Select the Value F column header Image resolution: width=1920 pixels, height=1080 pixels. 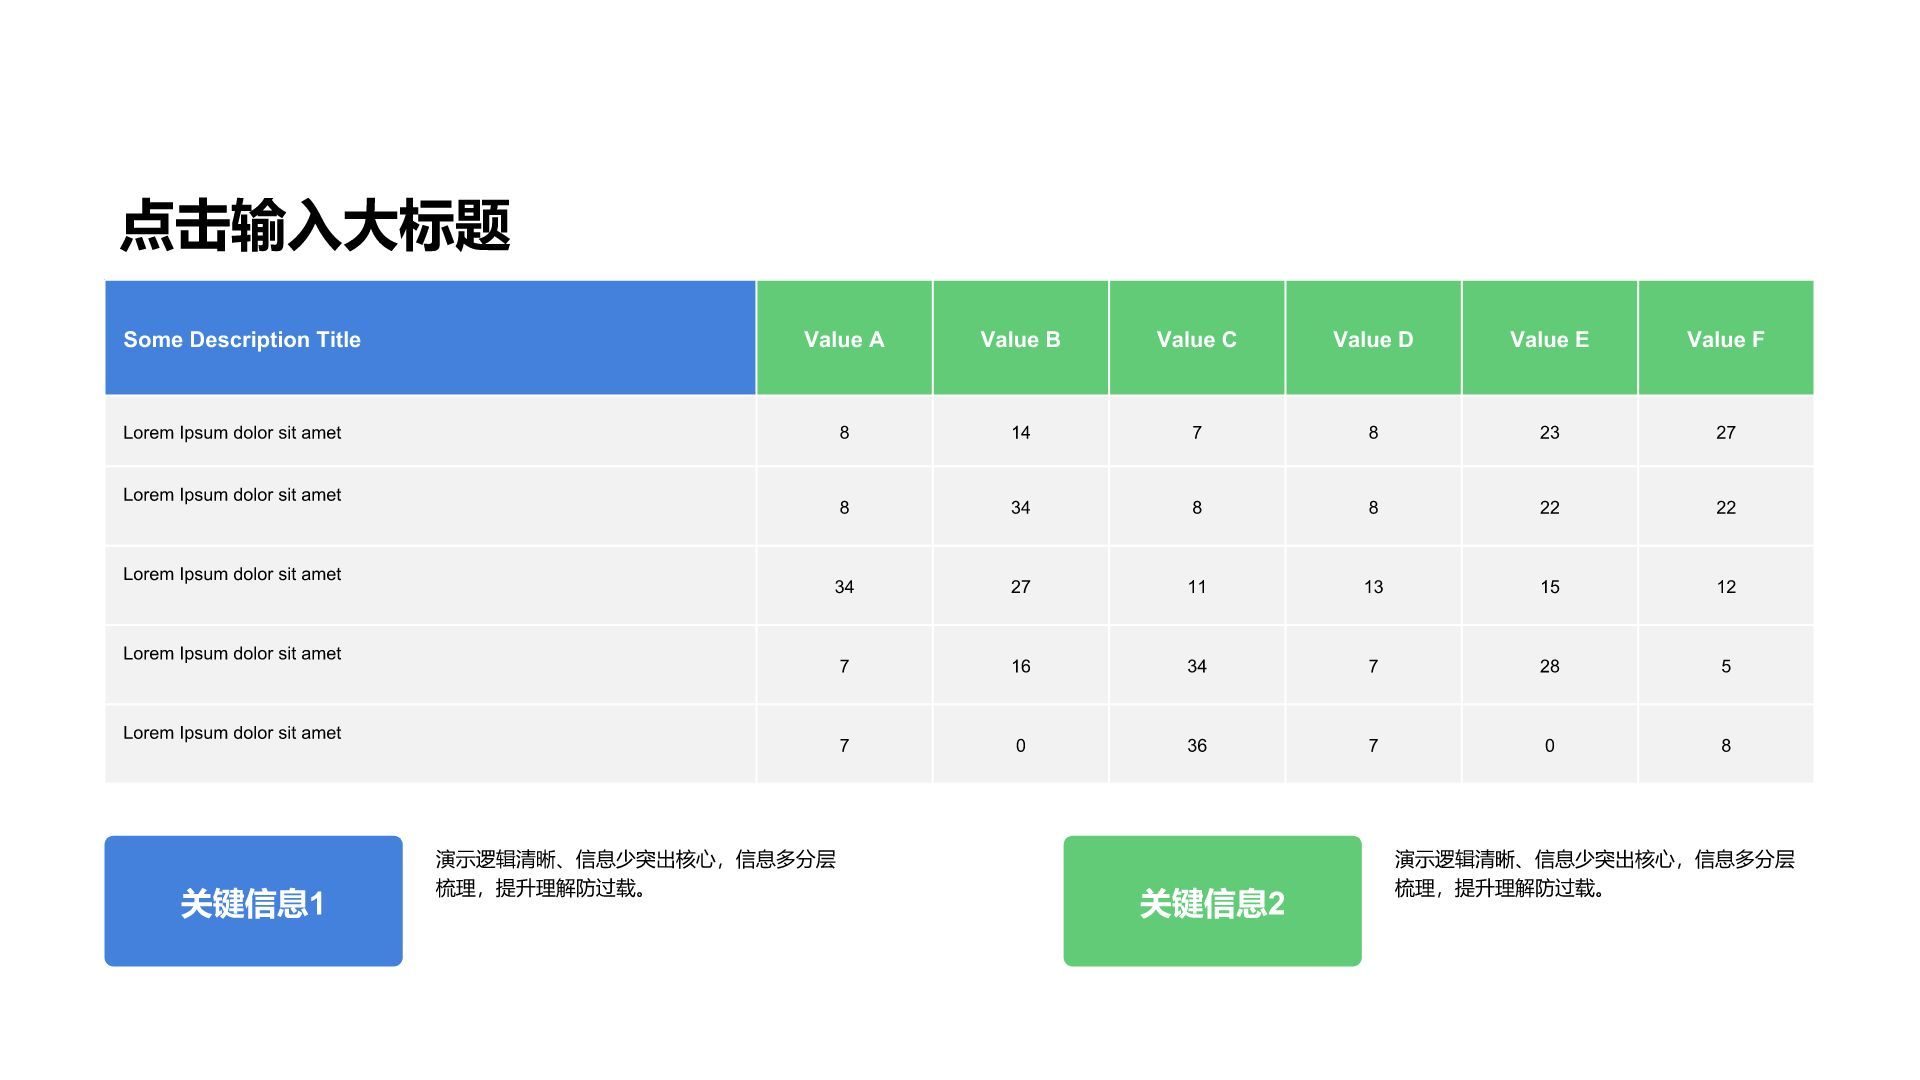pos(1726,338)
